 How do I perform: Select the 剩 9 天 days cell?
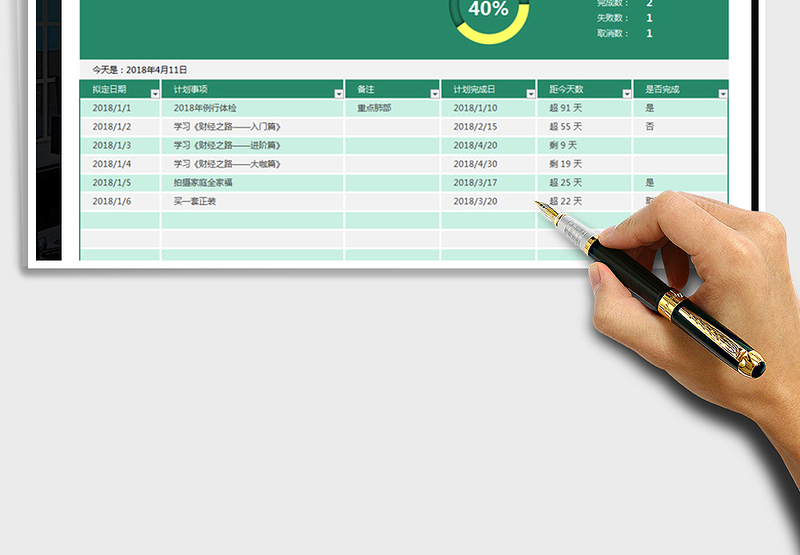pos(564,145)
